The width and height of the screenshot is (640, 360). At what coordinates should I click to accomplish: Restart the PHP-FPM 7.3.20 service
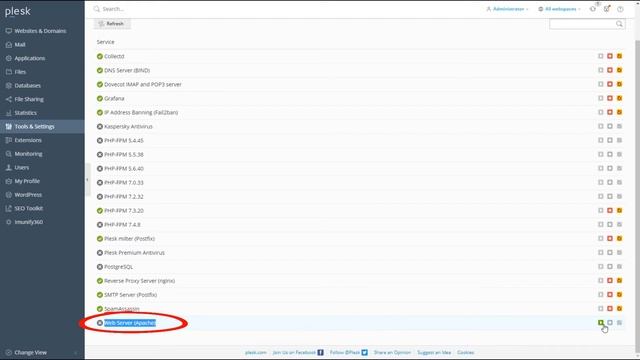point(619,211)
